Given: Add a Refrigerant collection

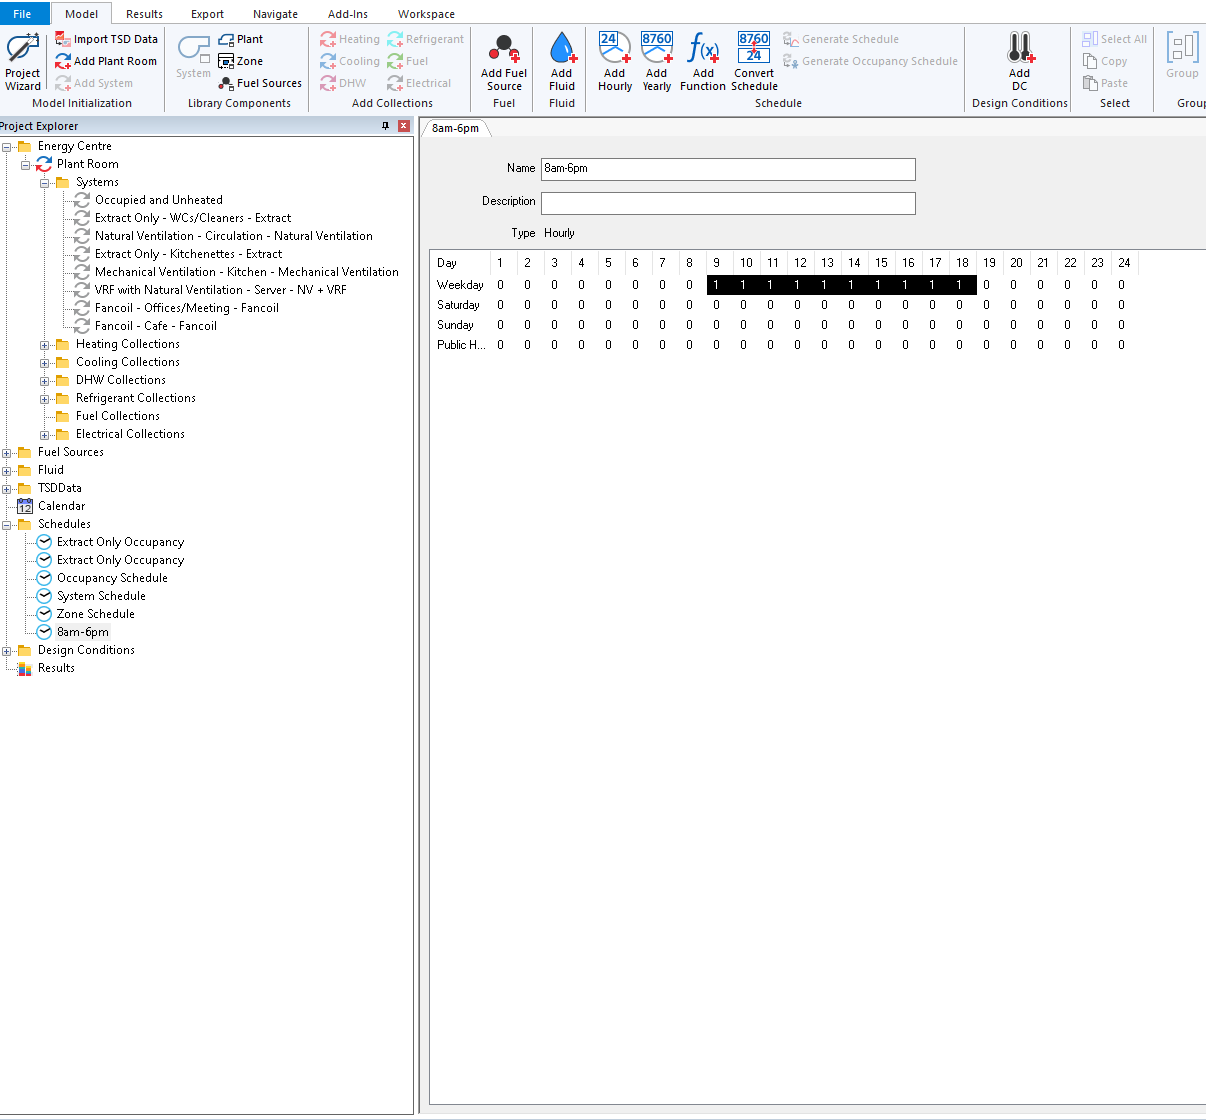Looking at the screenshot, I should (426, 39).
